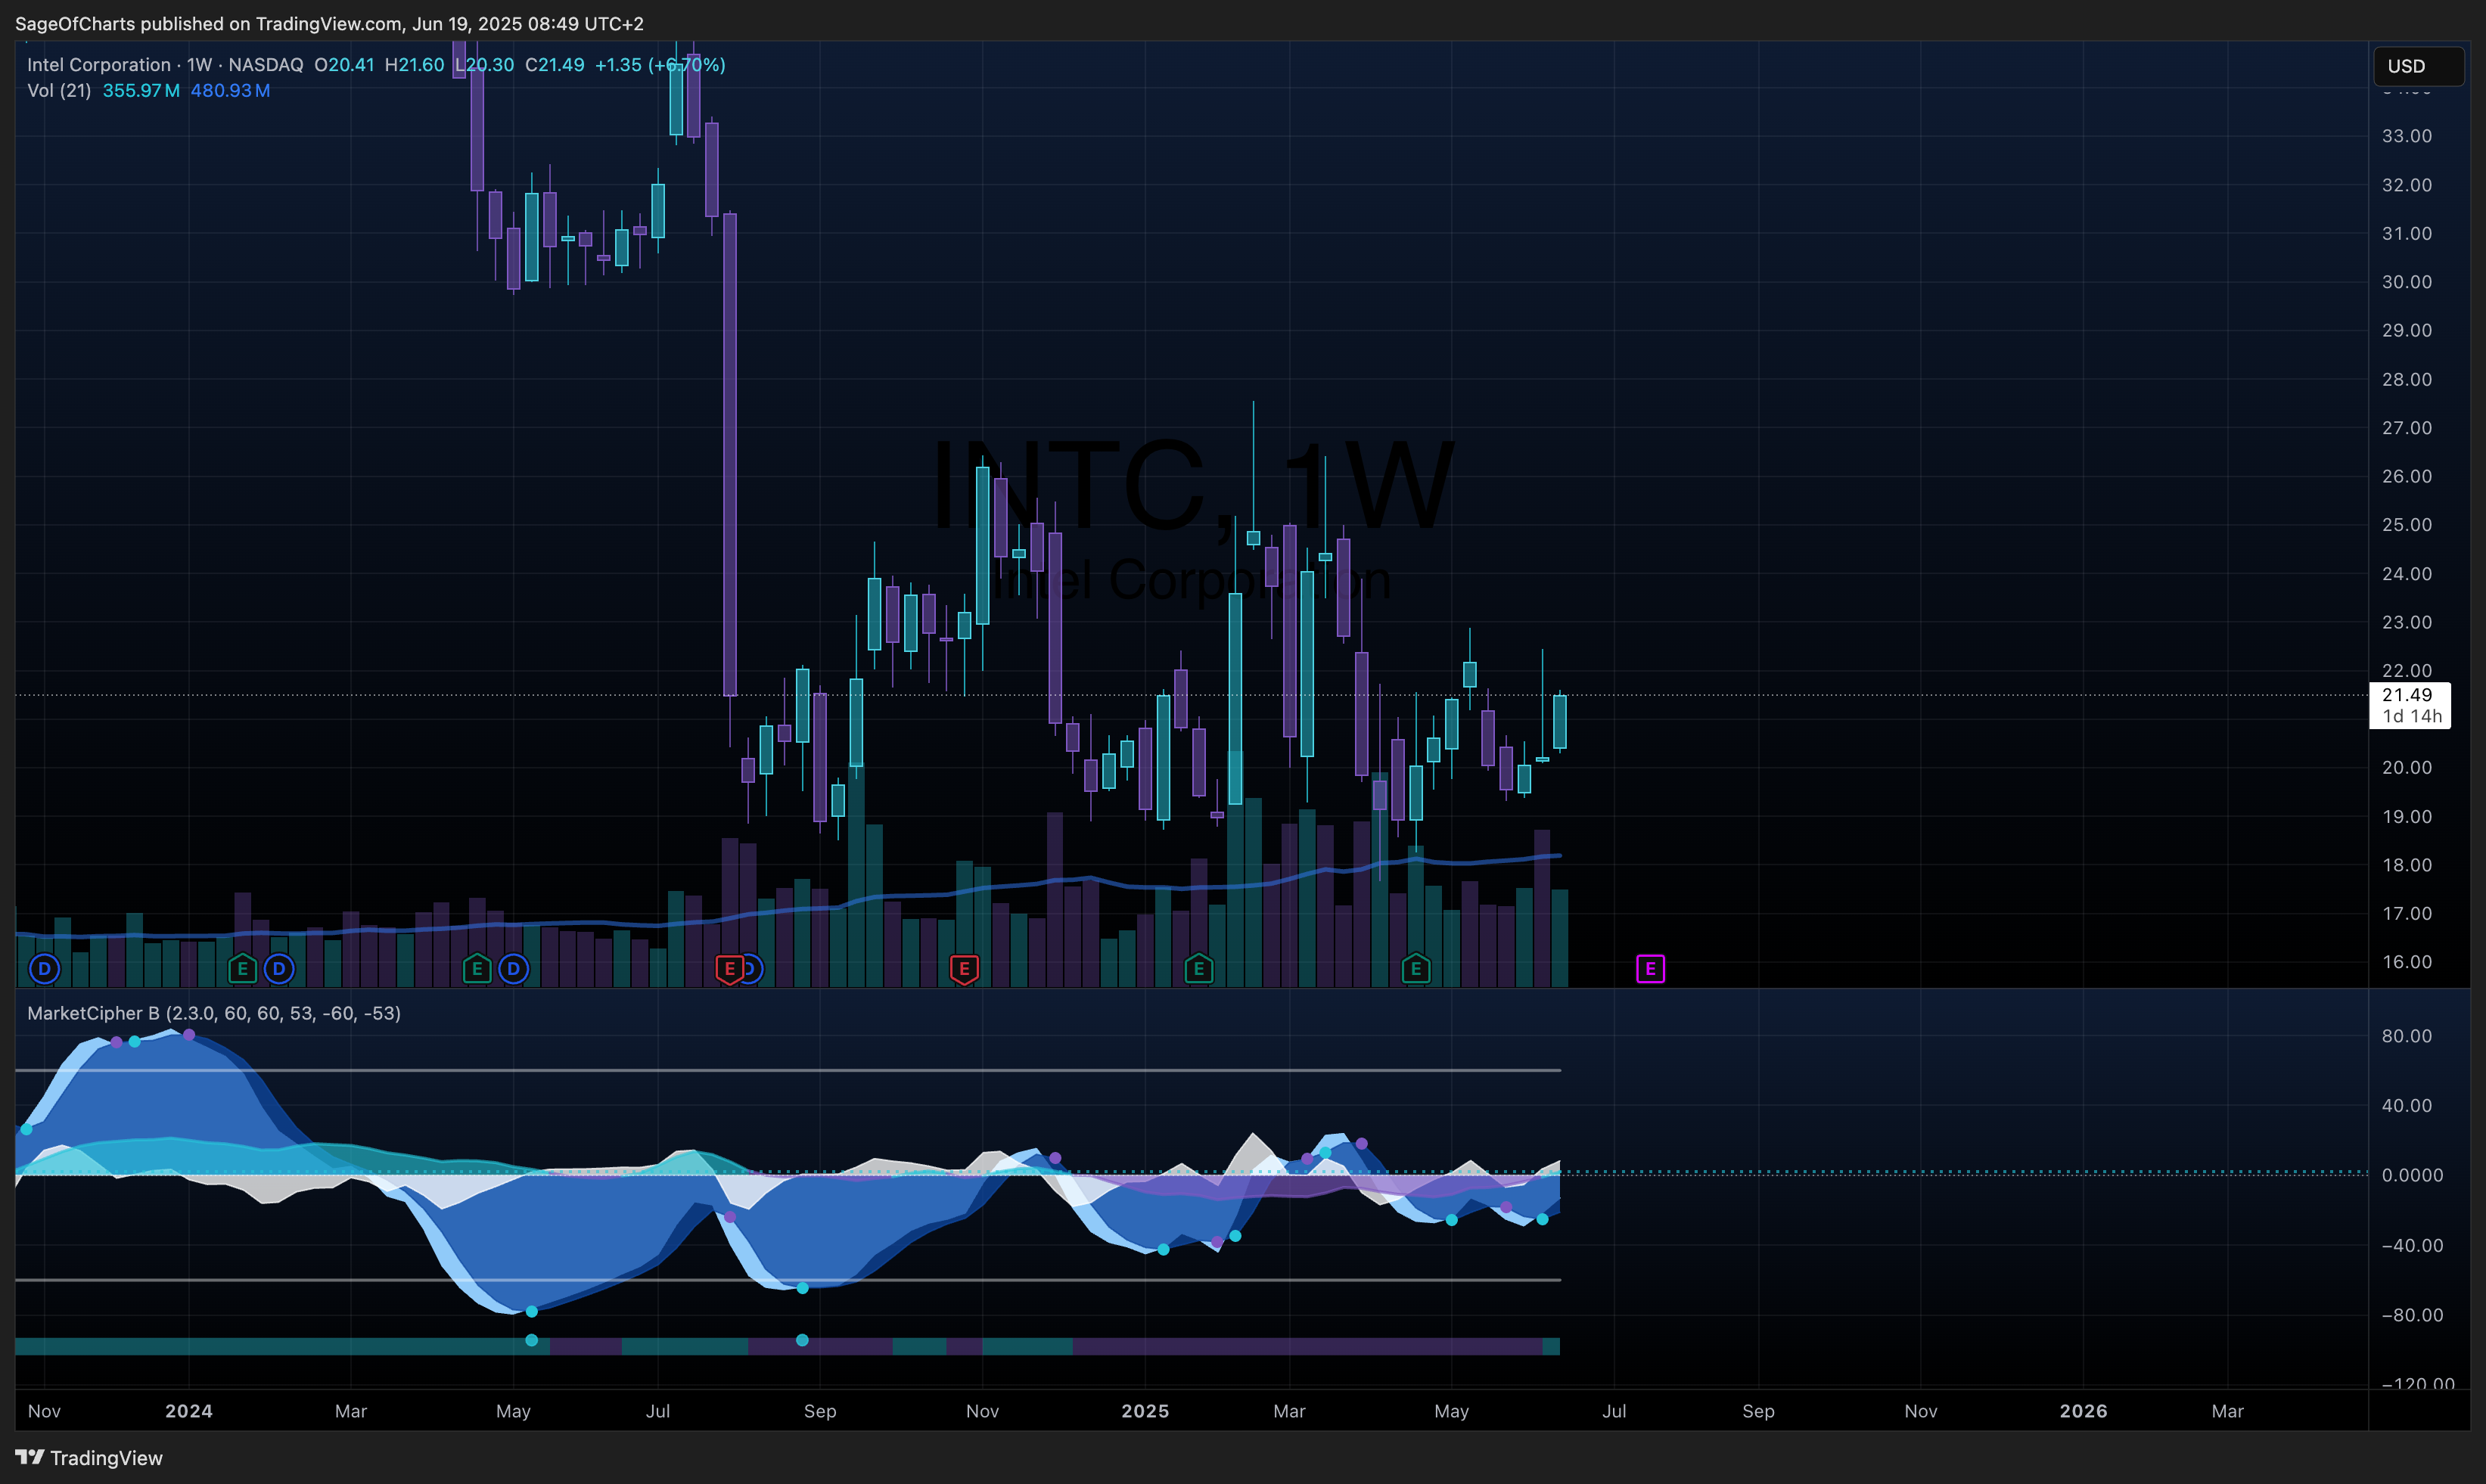Click the close value C21.49
The image size is (2486, 1484).
point(555,65)
